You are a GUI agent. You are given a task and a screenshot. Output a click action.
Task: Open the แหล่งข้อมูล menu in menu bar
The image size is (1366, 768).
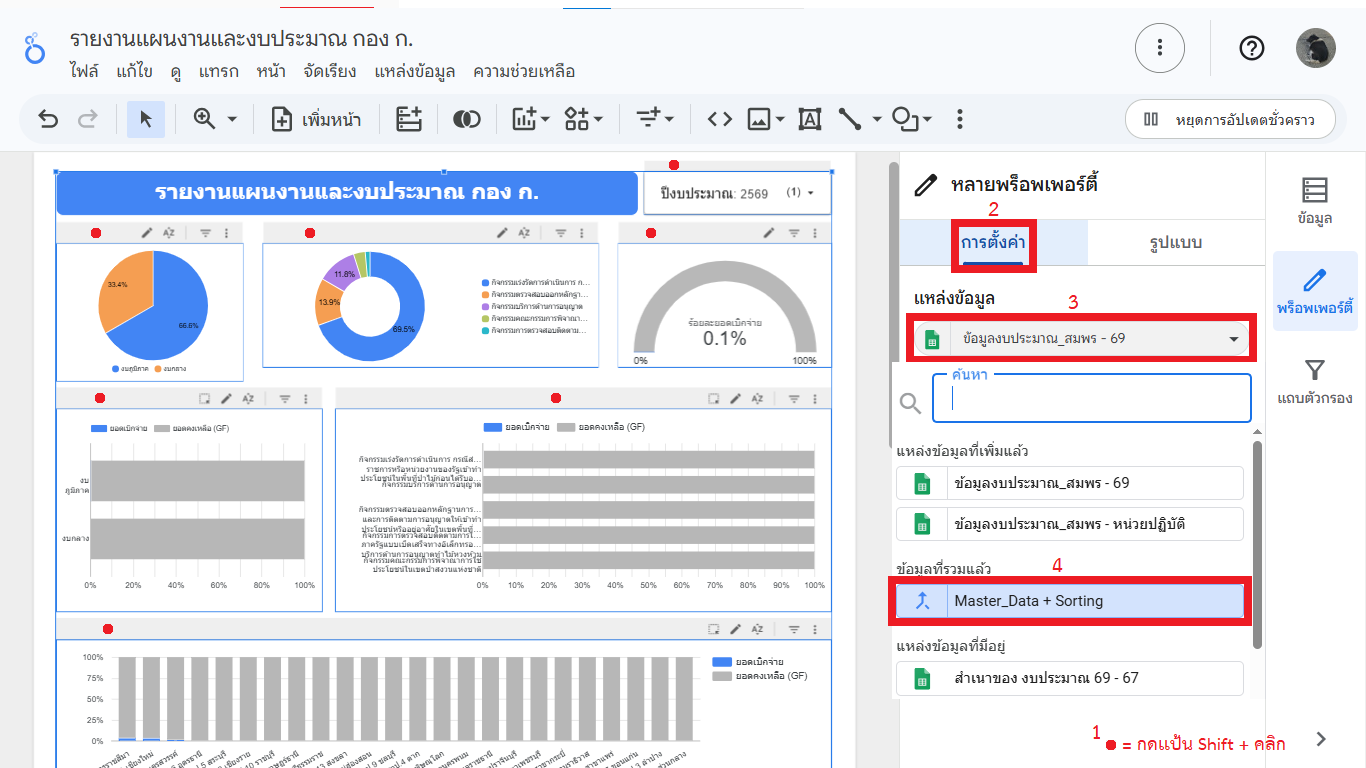[414, 72]
